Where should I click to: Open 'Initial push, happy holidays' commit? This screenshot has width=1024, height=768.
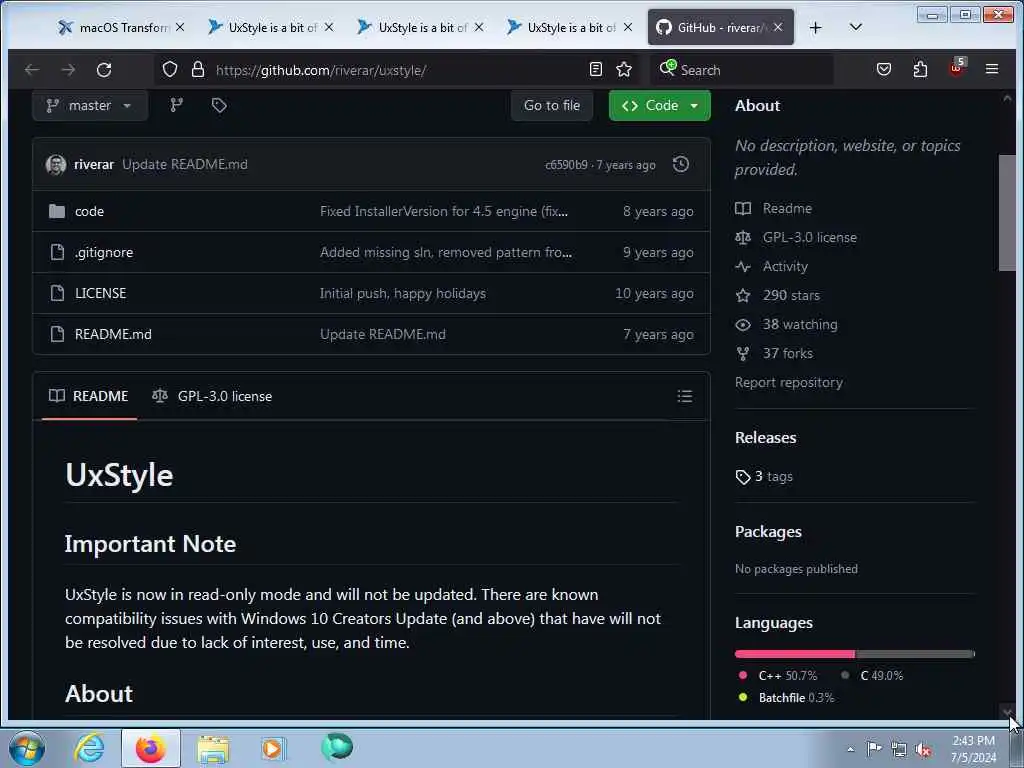click(403, 294)
